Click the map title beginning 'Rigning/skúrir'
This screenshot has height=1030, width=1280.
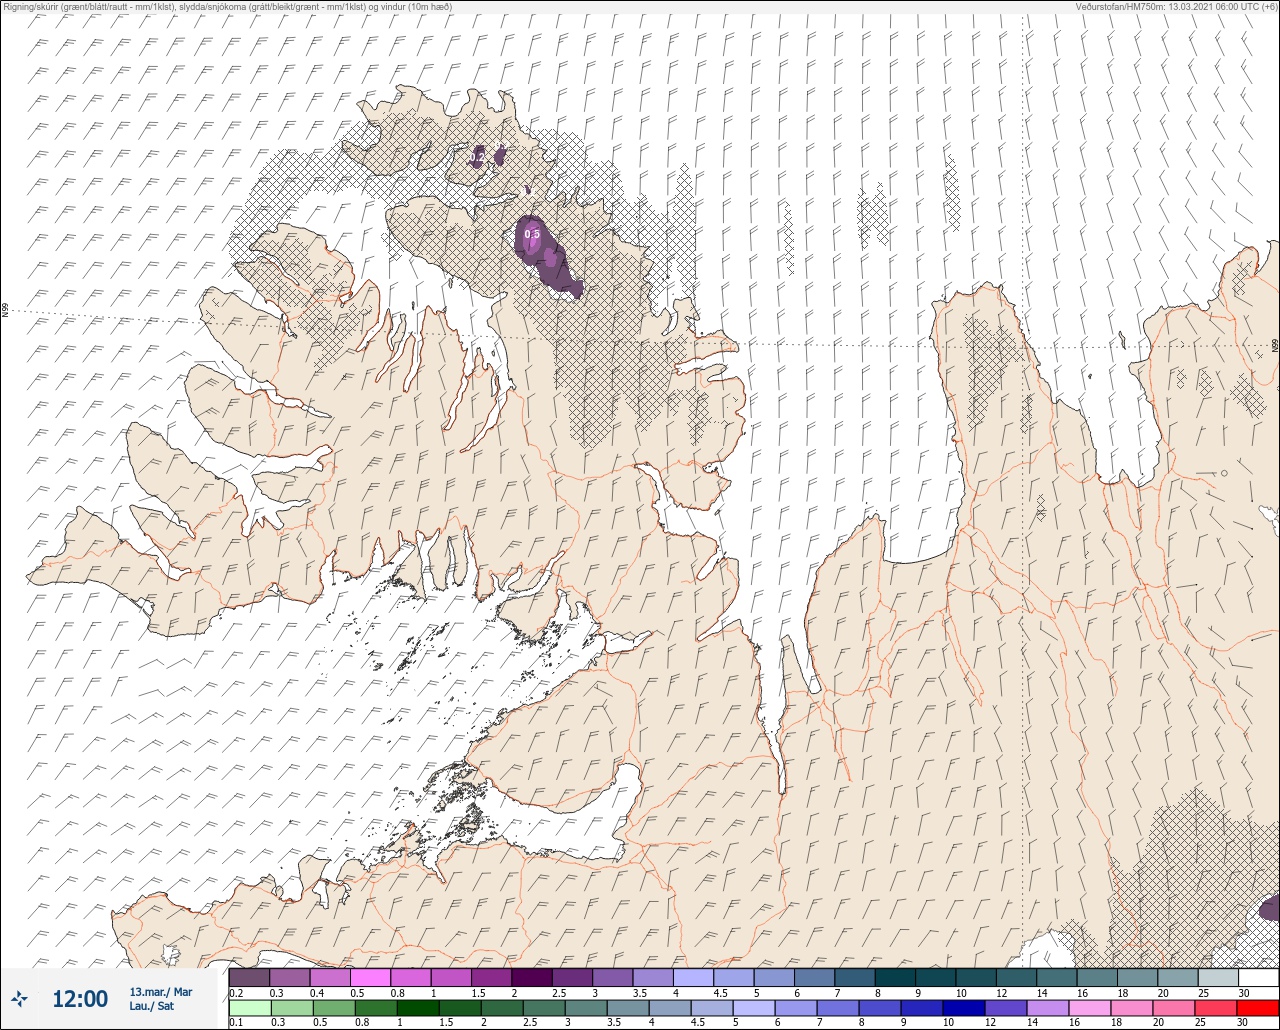(x=226, y=6)
